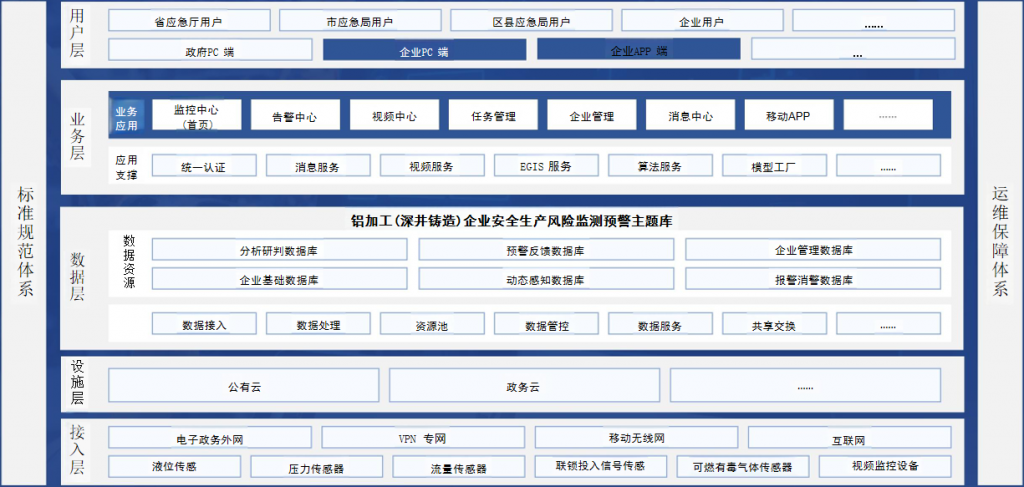Click the VPN 专网 access box
Image resolution: width=1024 pixels, height=487 pixels.
coord(423,438)
